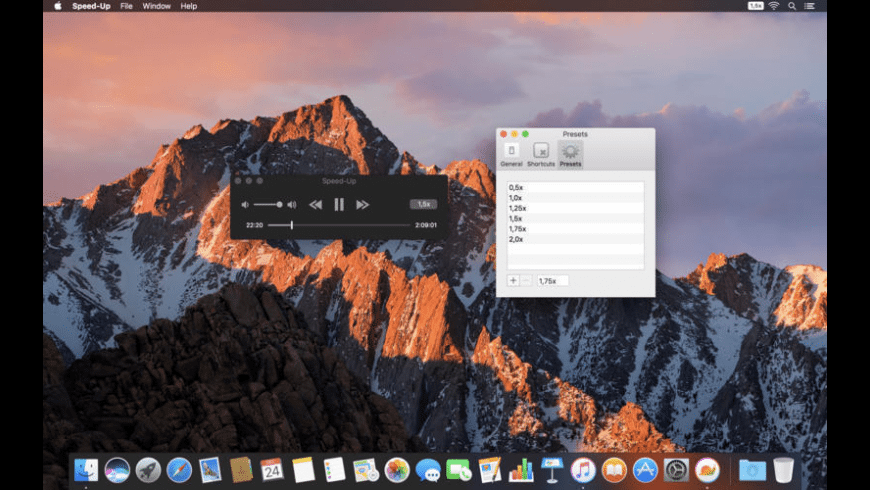
Task: Close the Presets window
Action: (x=503, y=134)
